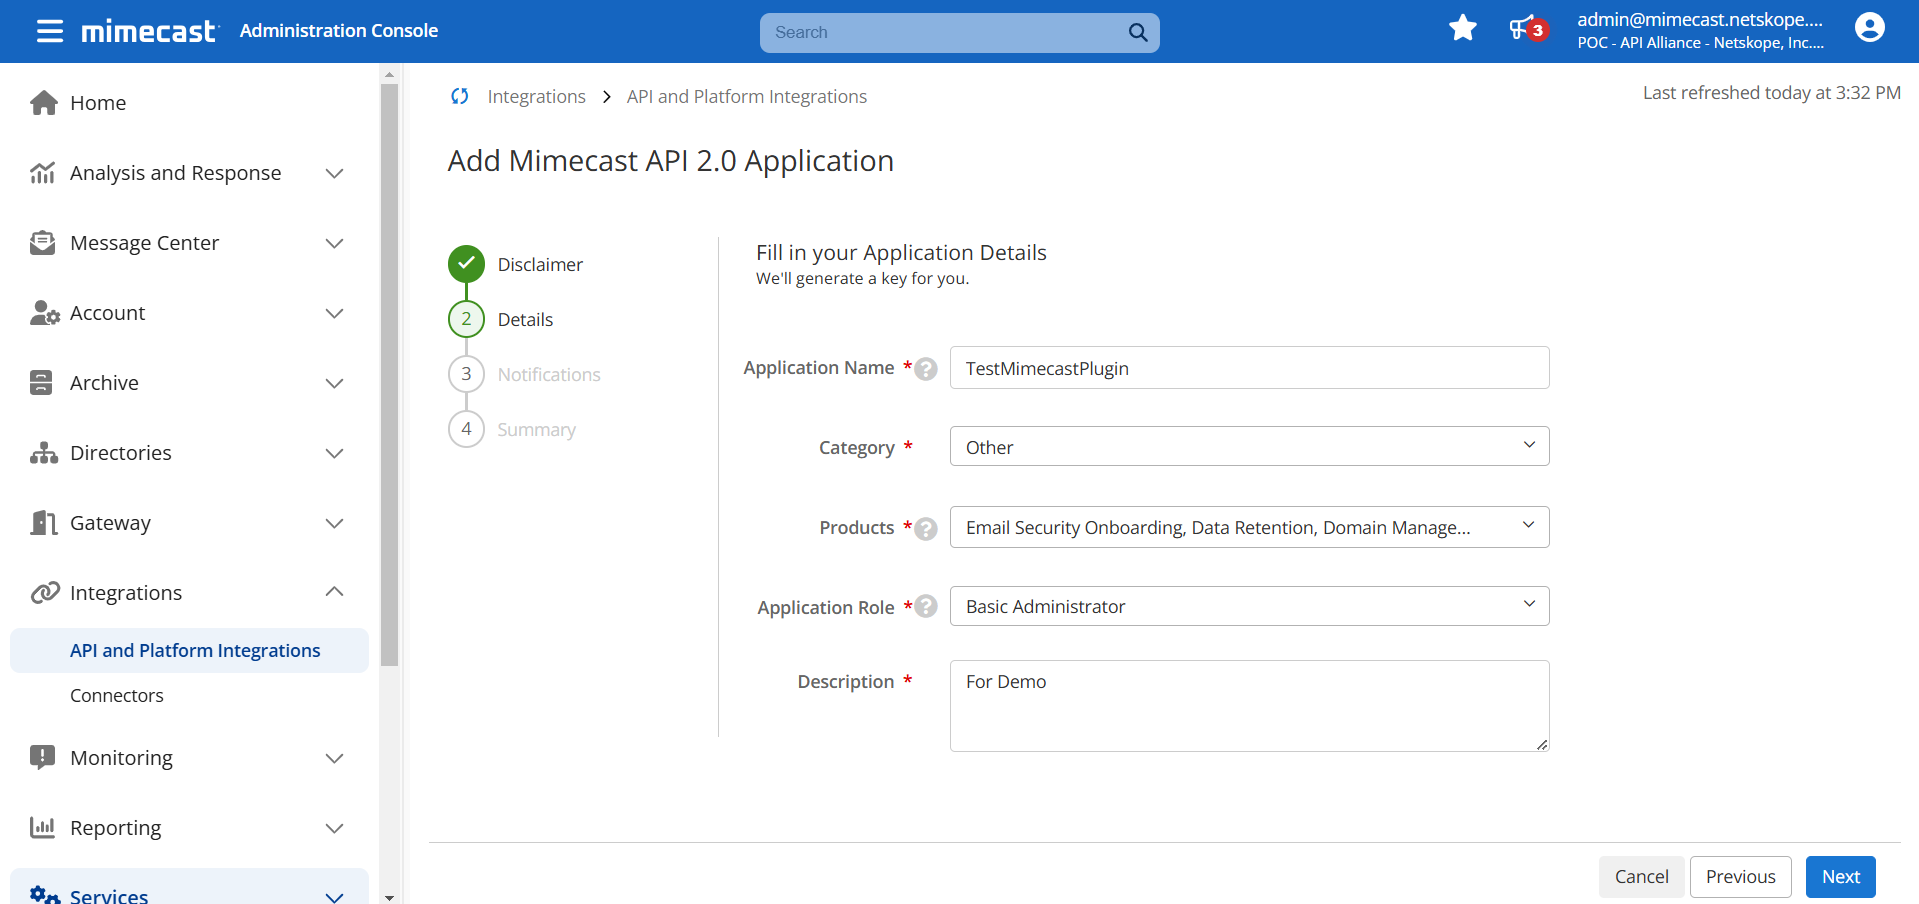This screenshot has height=904, width=1919.
Task: Click the Integrations link icon
Action: (45, 593)
